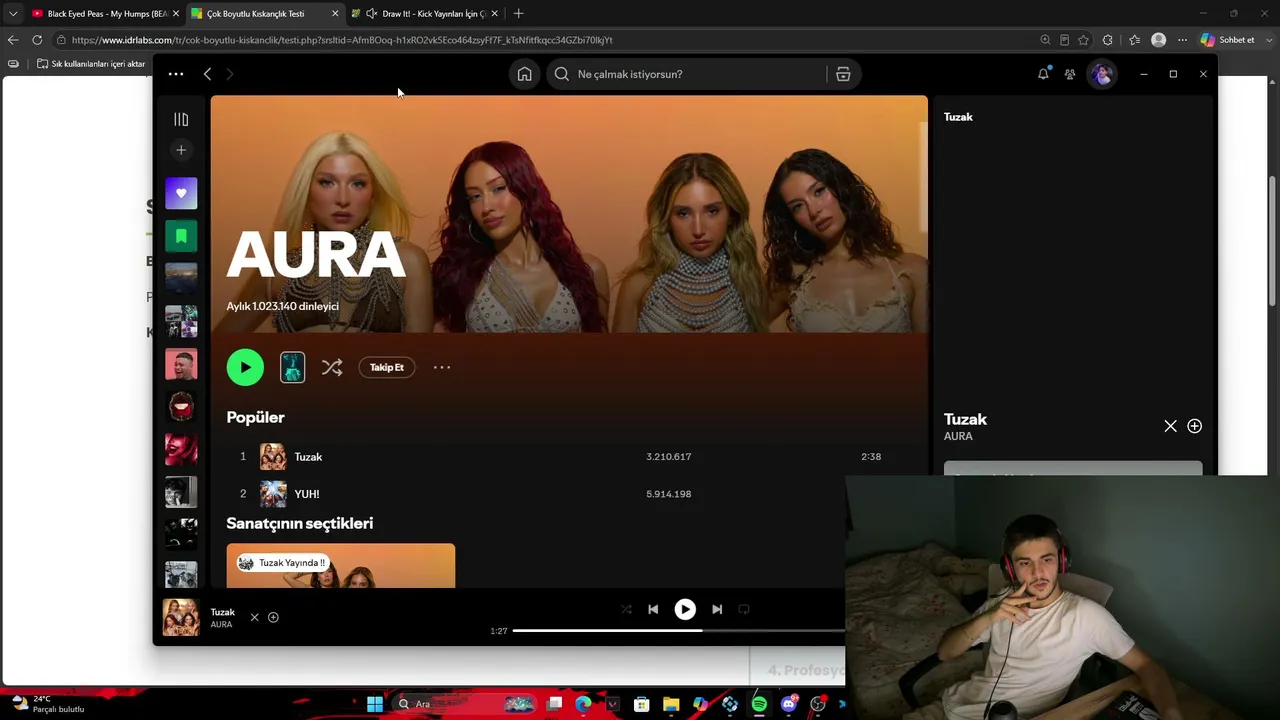Close the Draw It! browser tab
Image resolution: width=1280 pixels, height=720 pixels.
494,14
